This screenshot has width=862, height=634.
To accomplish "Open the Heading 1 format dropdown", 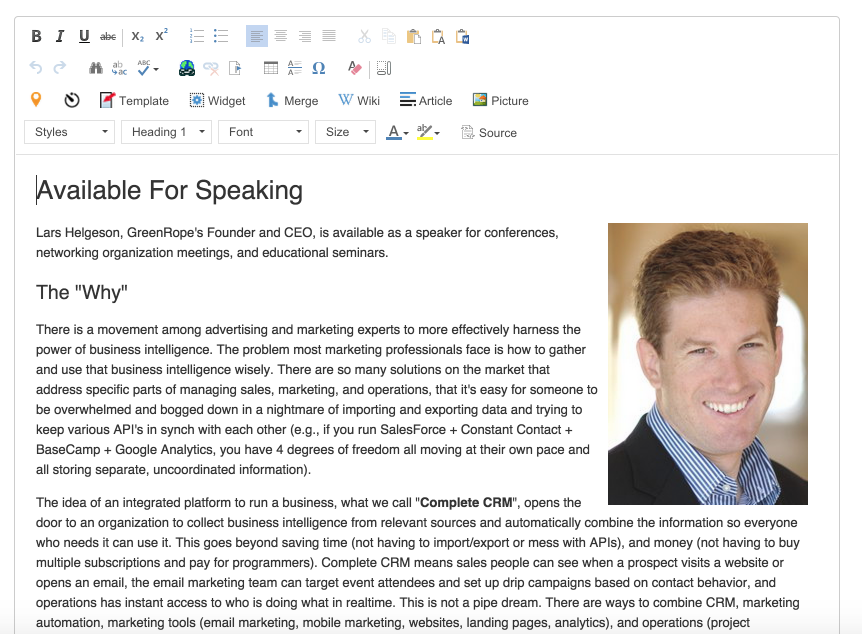I will pos(167,132).
